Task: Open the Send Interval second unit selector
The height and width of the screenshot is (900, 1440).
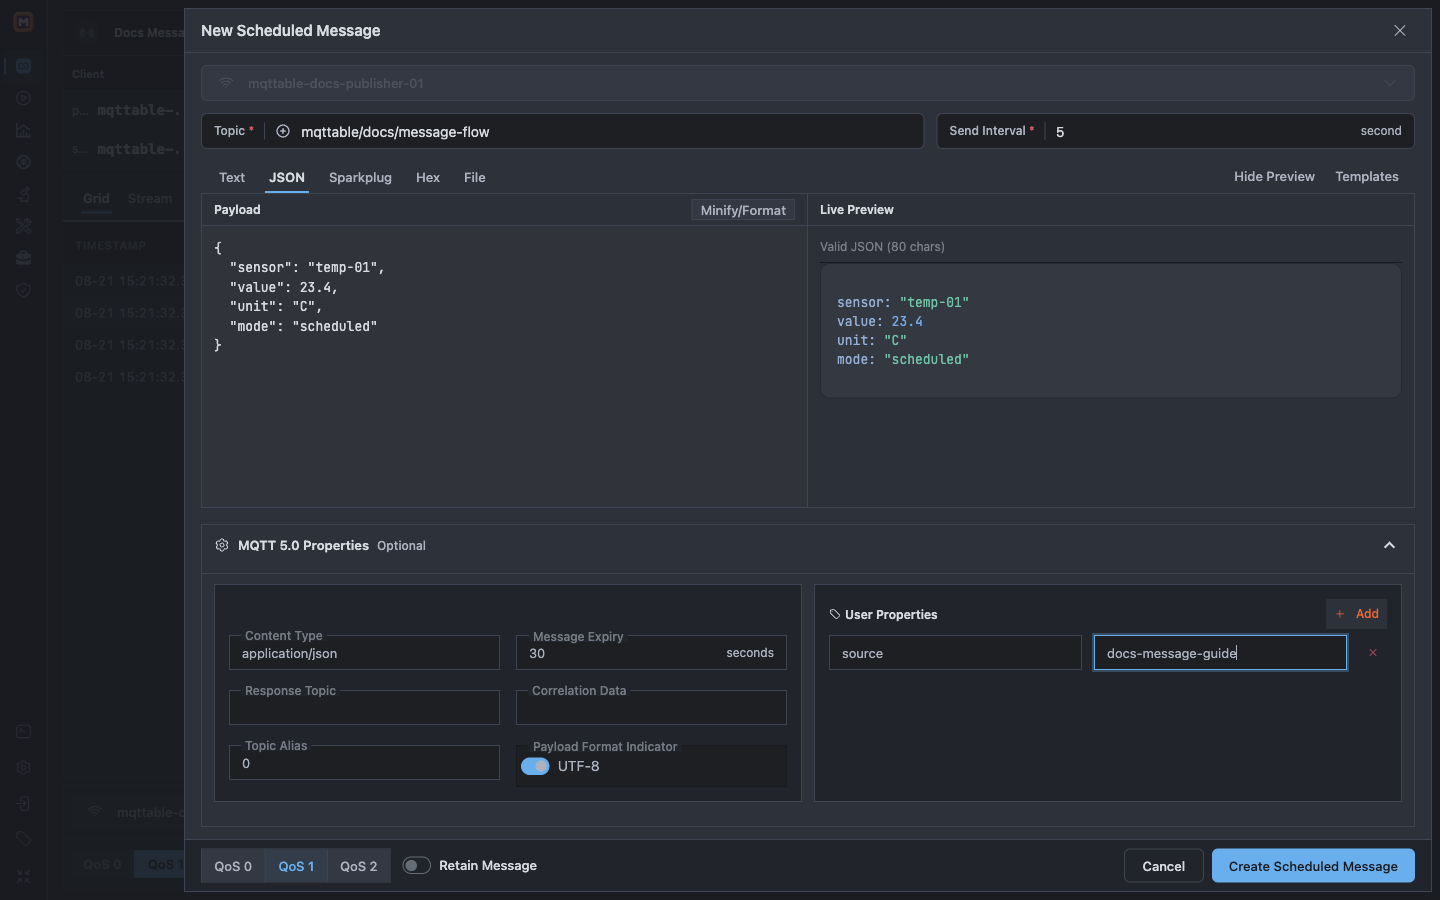Action: pos(1381,131)
